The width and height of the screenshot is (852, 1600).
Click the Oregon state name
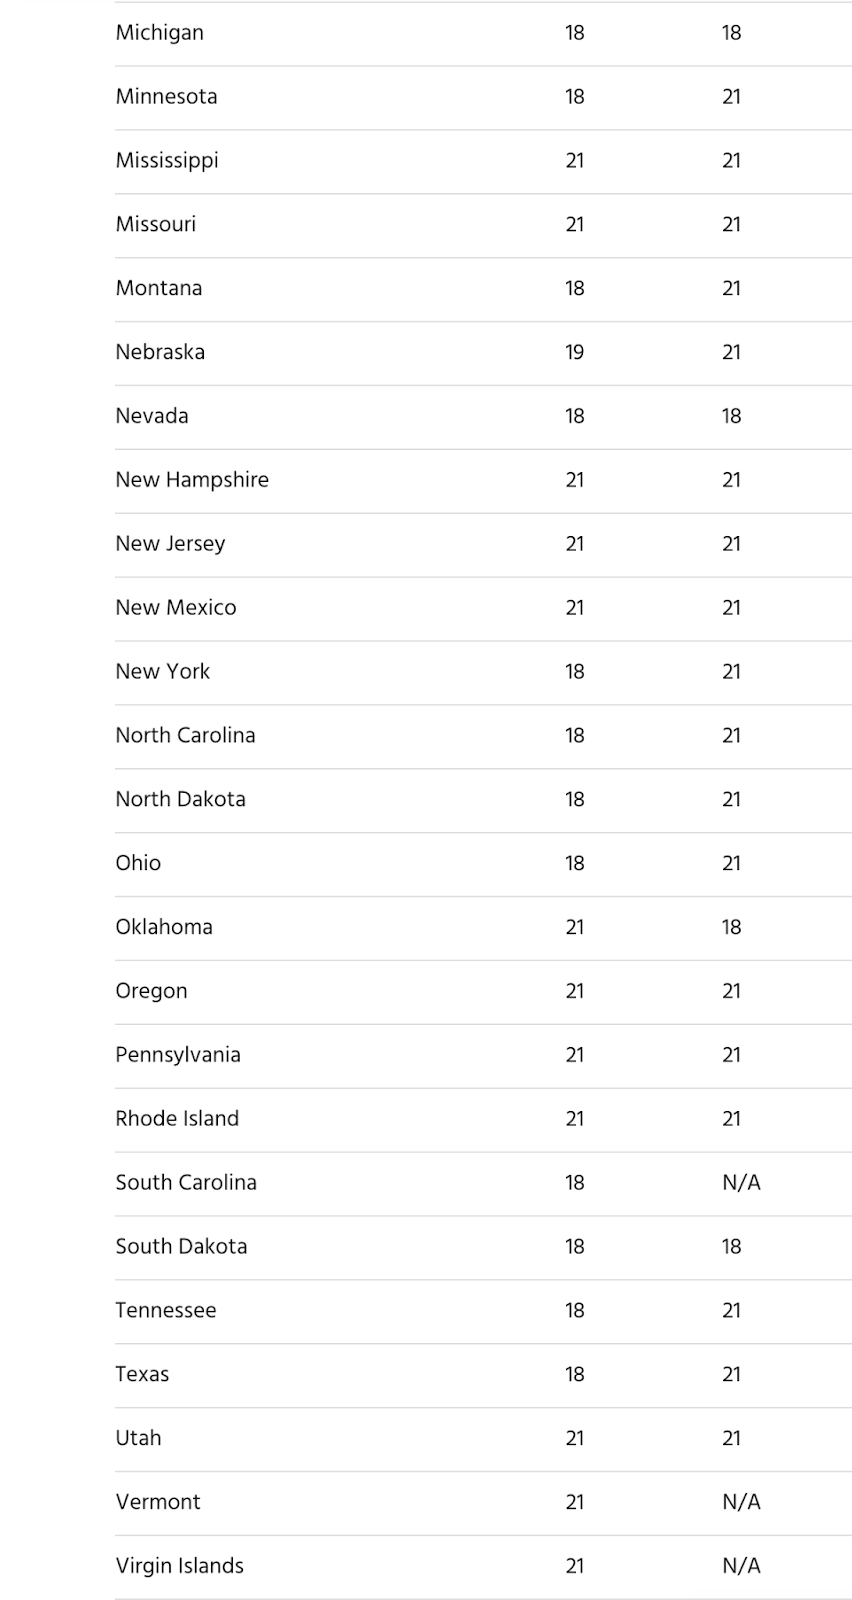tap(151, 991)
